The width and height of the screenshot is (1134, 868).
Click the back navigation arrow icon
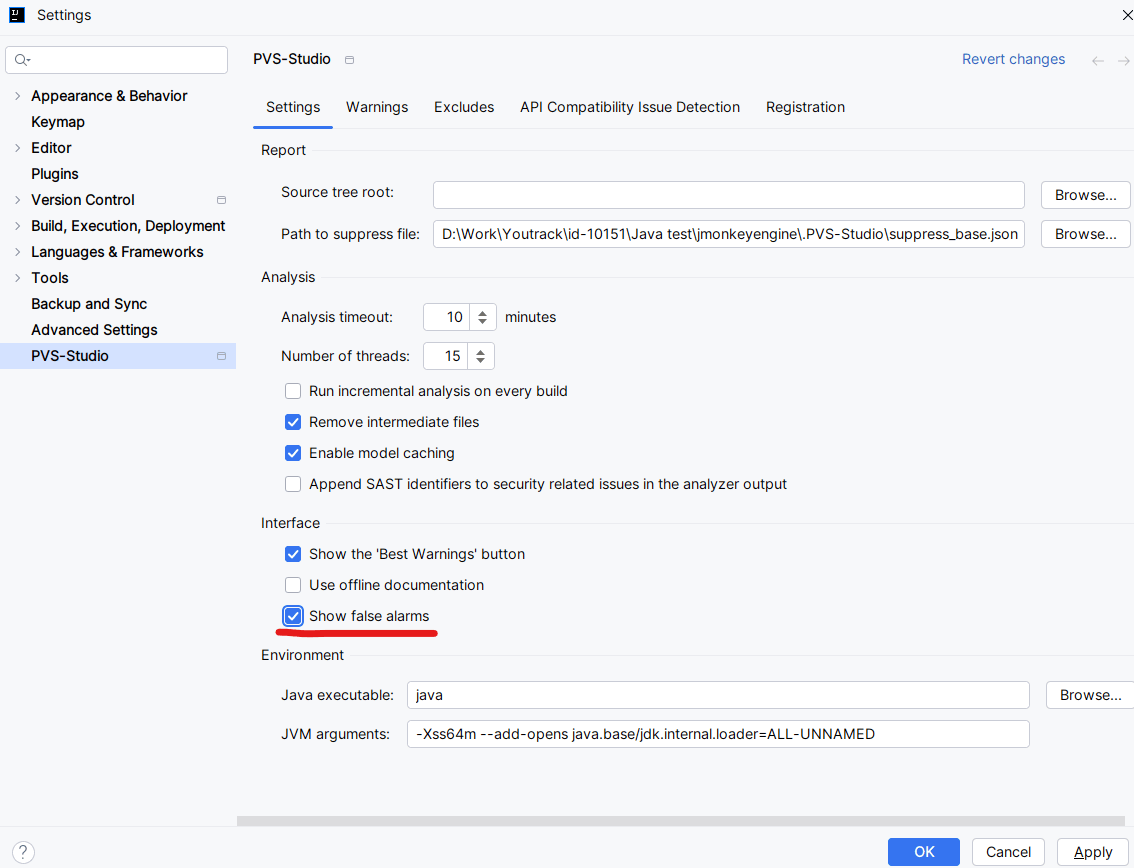pyautogui.click(x=1098, y=61)
